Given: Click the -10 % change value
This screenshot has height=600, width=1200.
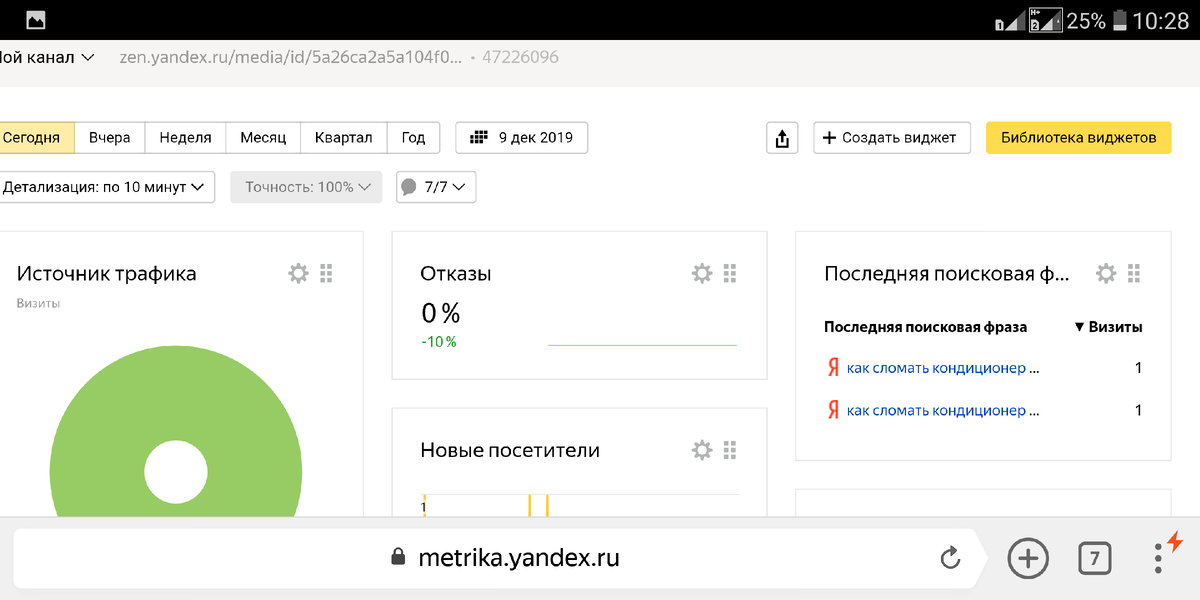Looking at the screenshot, I should coord(438,342).
